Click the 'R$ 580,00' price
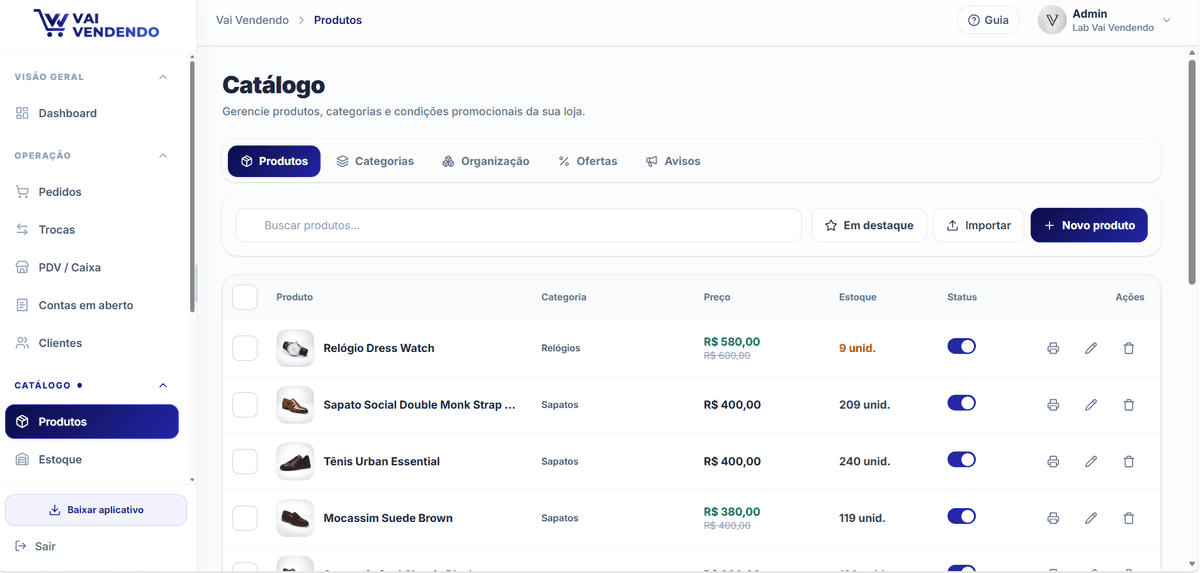The image size is (1200, 573). click(x=732, y=341)
